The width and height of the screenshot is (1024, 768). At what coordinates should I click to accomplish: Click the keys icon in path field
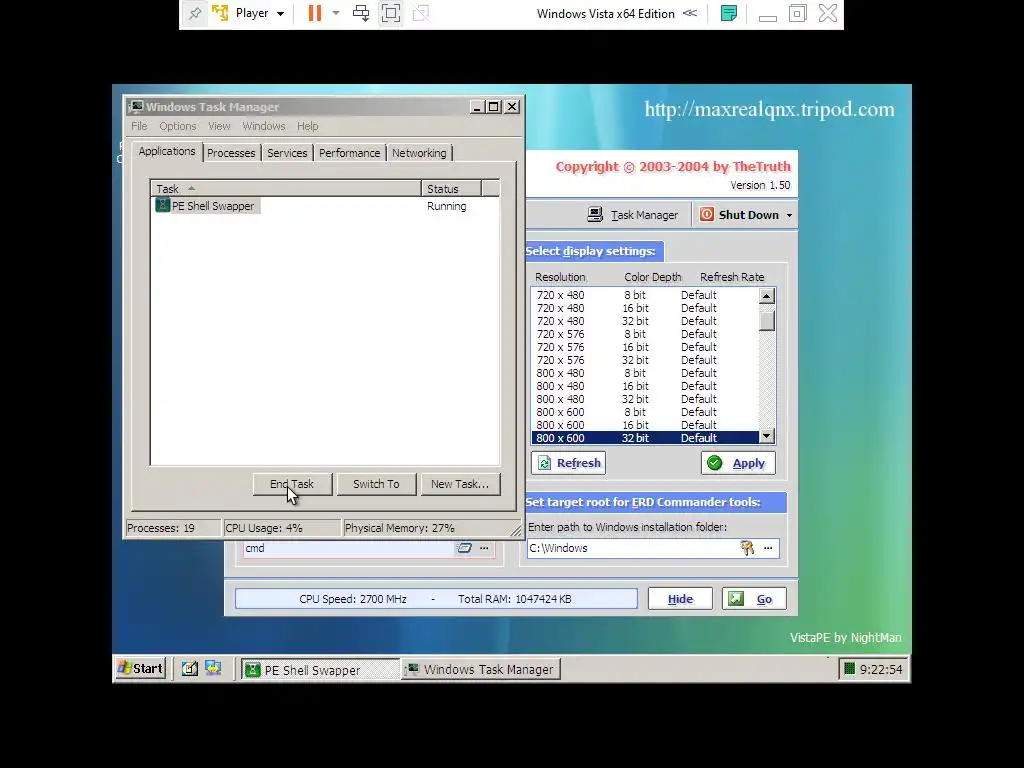(747, 548)
